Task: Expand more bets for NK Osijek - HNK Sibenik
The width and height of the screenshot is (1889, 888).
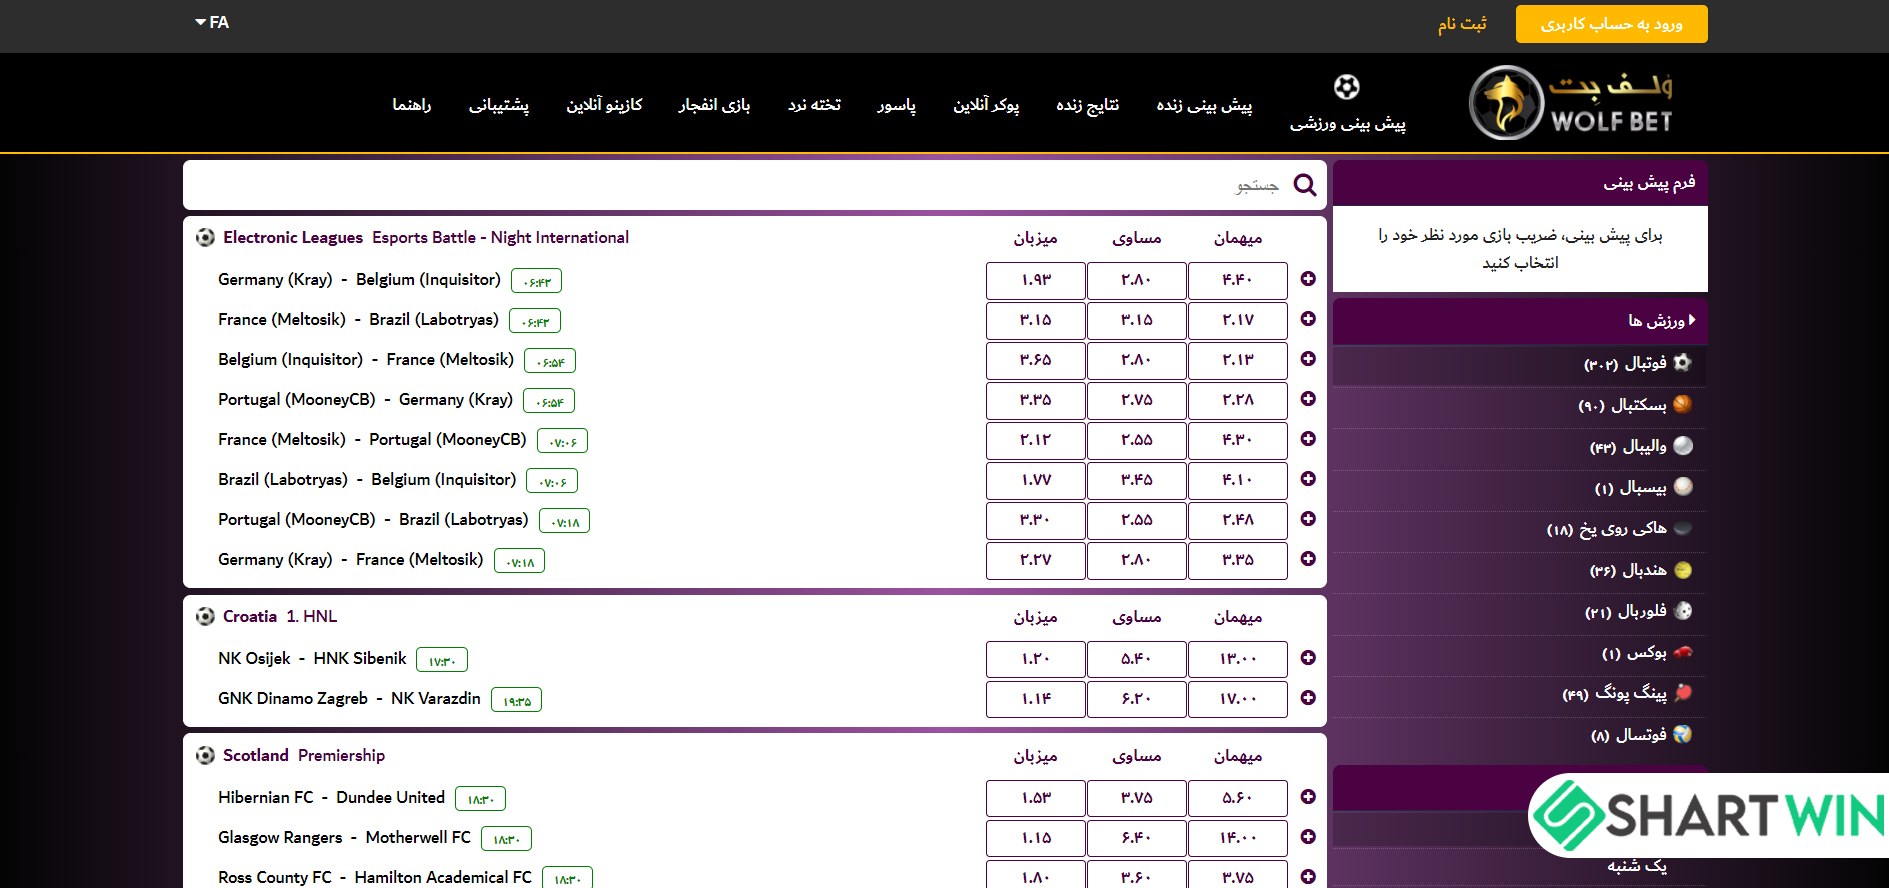Action: (x=1308, y=658)
